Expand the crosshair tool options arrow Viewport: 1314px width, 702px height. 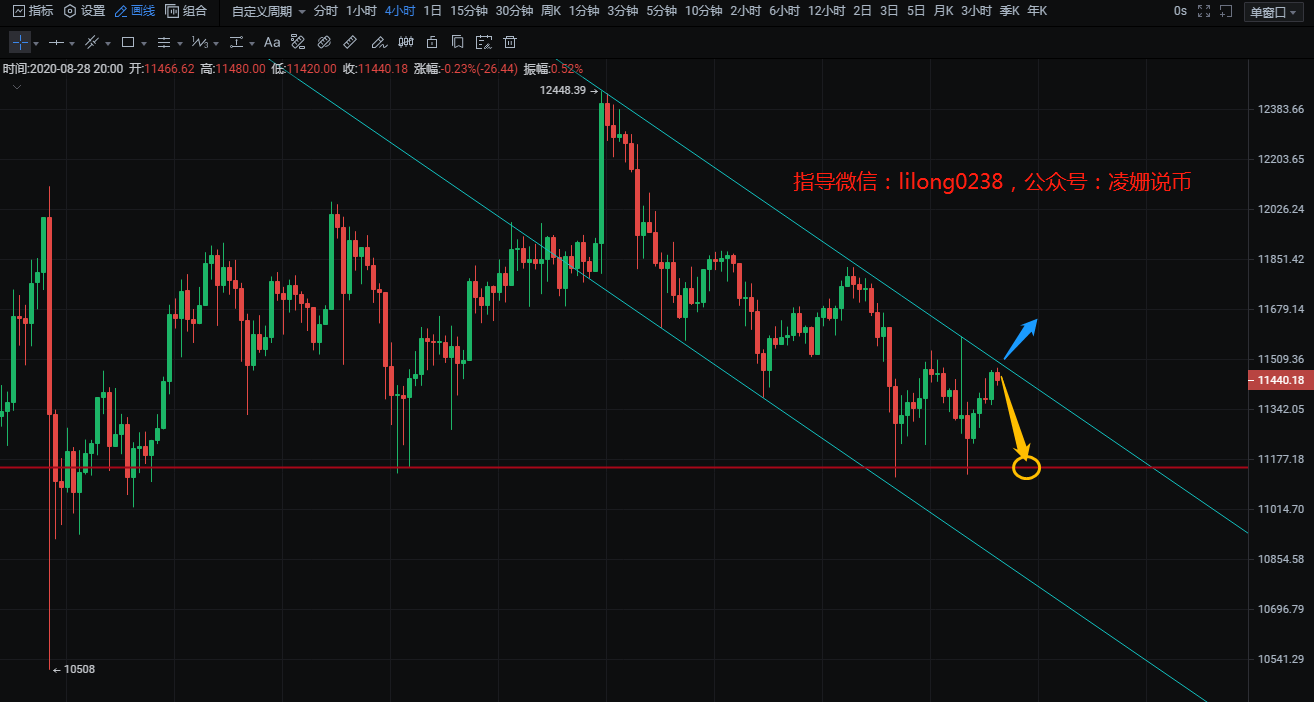pyautogui.click(x=37, y=44)
